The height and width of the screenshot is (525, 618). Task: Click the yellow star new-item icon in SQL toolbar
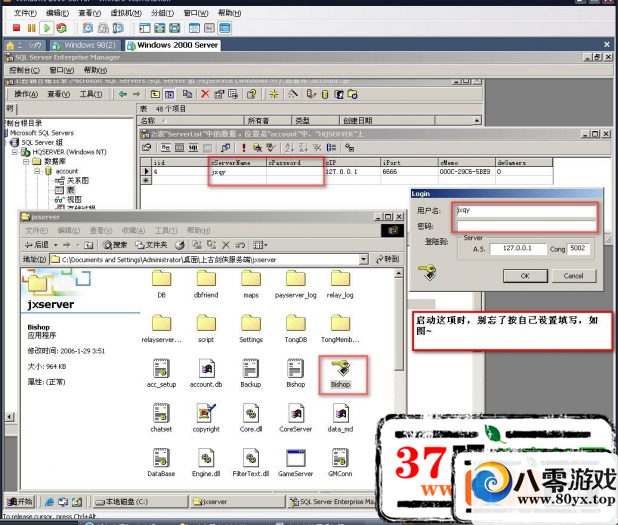click(274, 94)
